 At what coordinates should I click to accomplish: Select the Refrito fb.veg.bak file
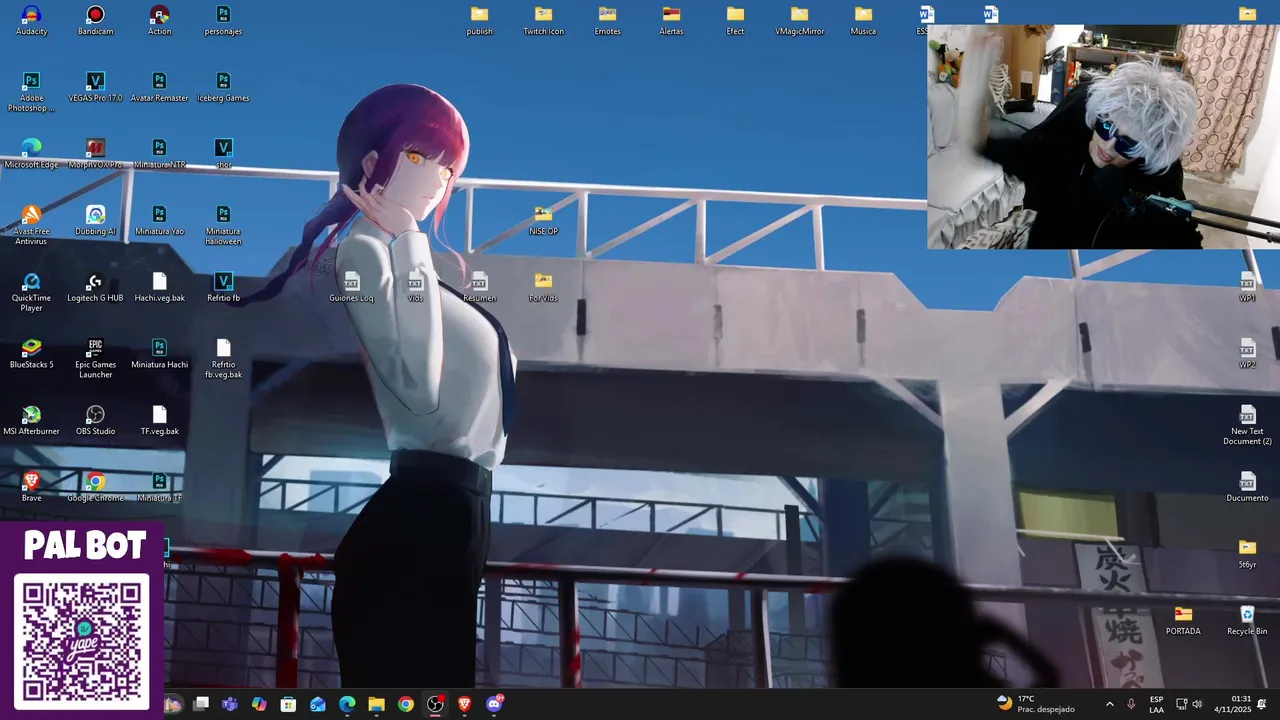(223, 358)
